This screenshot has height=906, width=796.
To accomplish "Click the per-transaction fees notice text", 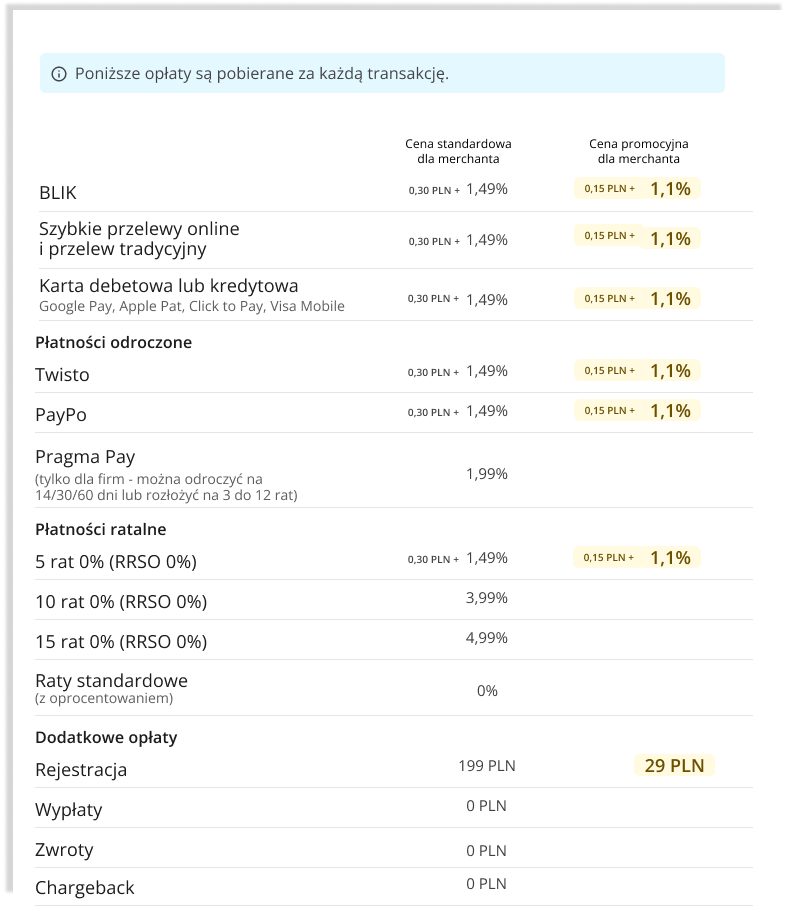I will click(x=261, y=74).
